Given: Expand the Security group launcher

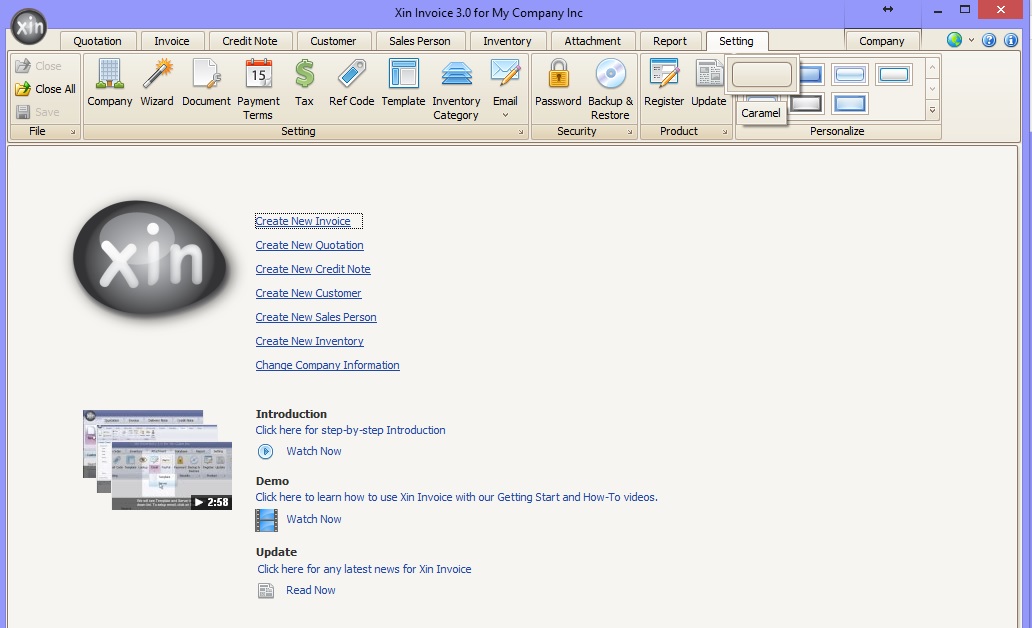Looking at the screenshot, I should coord(630,132).
